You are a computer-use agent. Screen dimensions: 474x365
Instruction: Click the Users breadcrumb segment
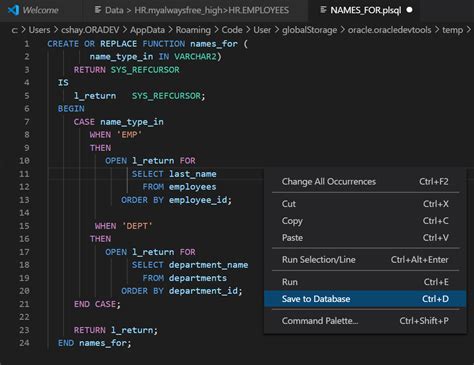pos(39,30)
